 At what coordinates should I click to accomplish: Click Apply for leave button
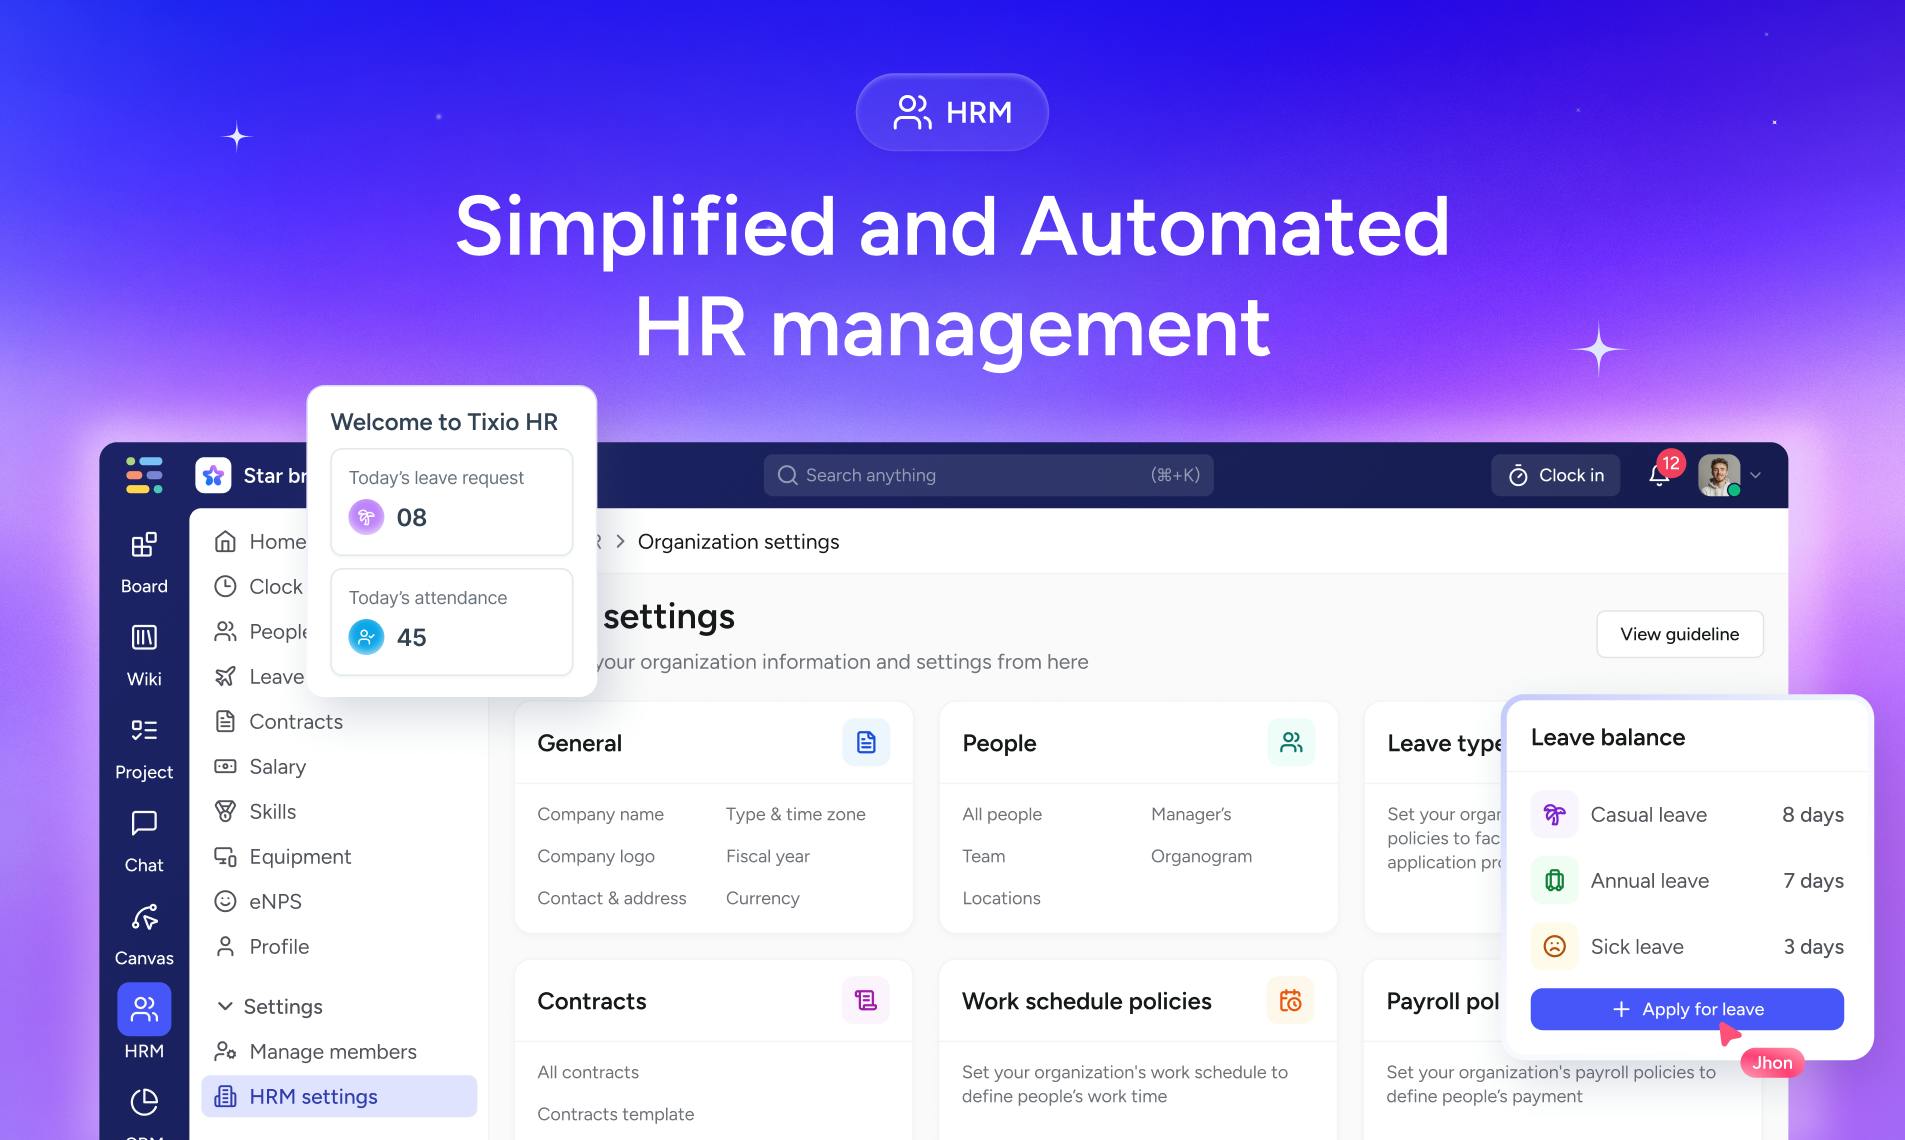[x=1687, y=1009]
